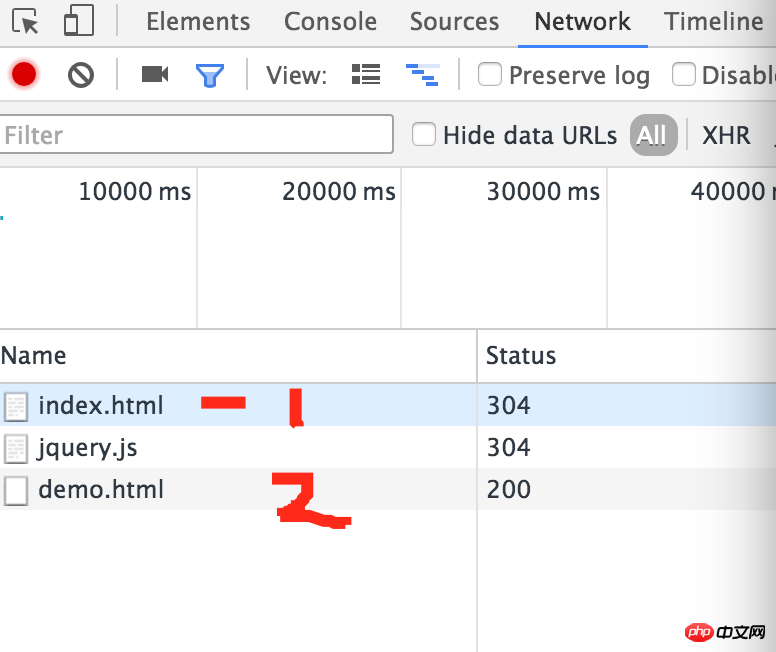Toggle the device toolbar icon

pos(78,22)
